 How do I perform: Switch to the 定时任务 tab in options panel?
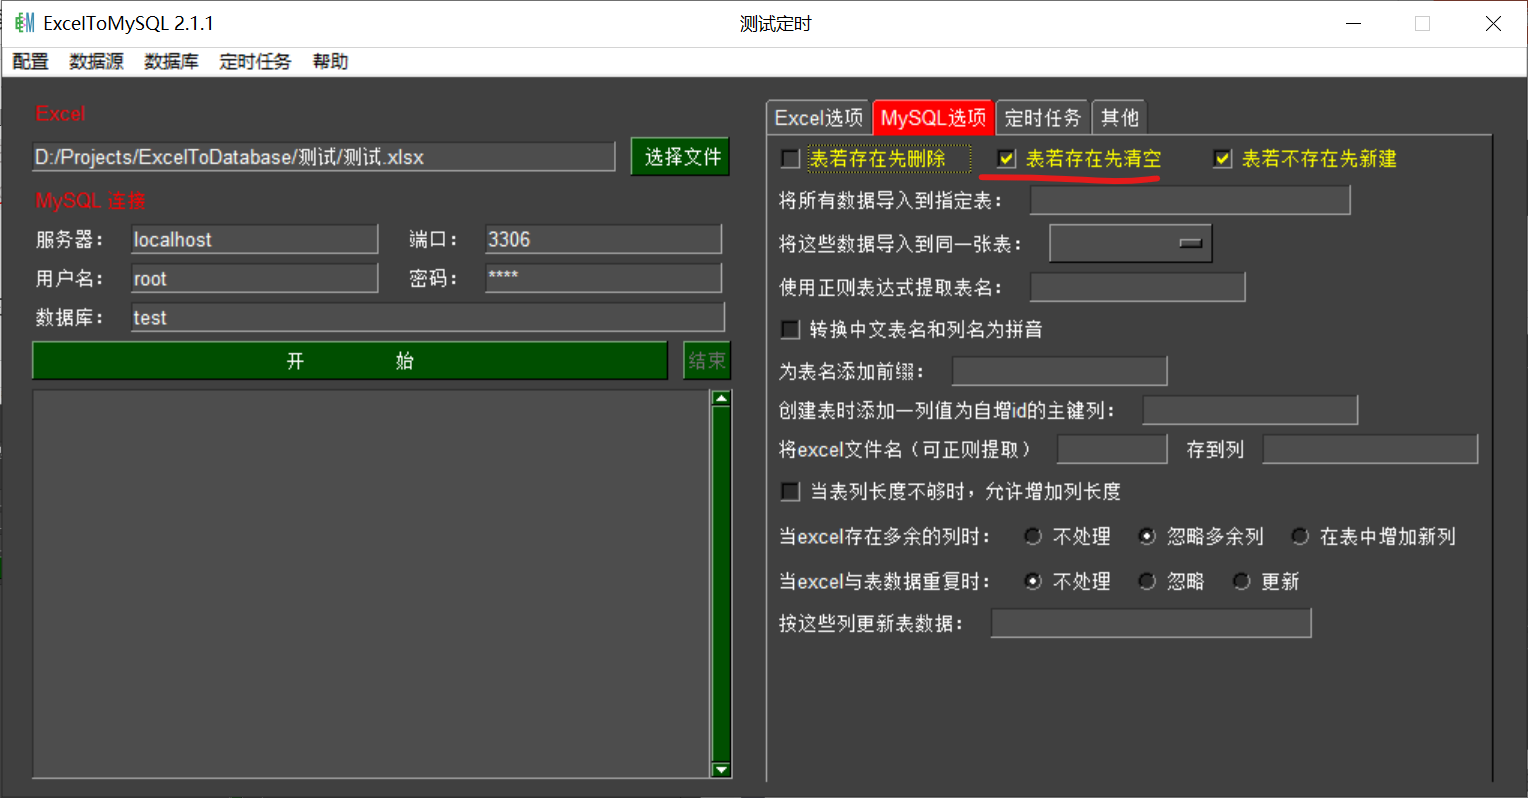click(1043, 118)
